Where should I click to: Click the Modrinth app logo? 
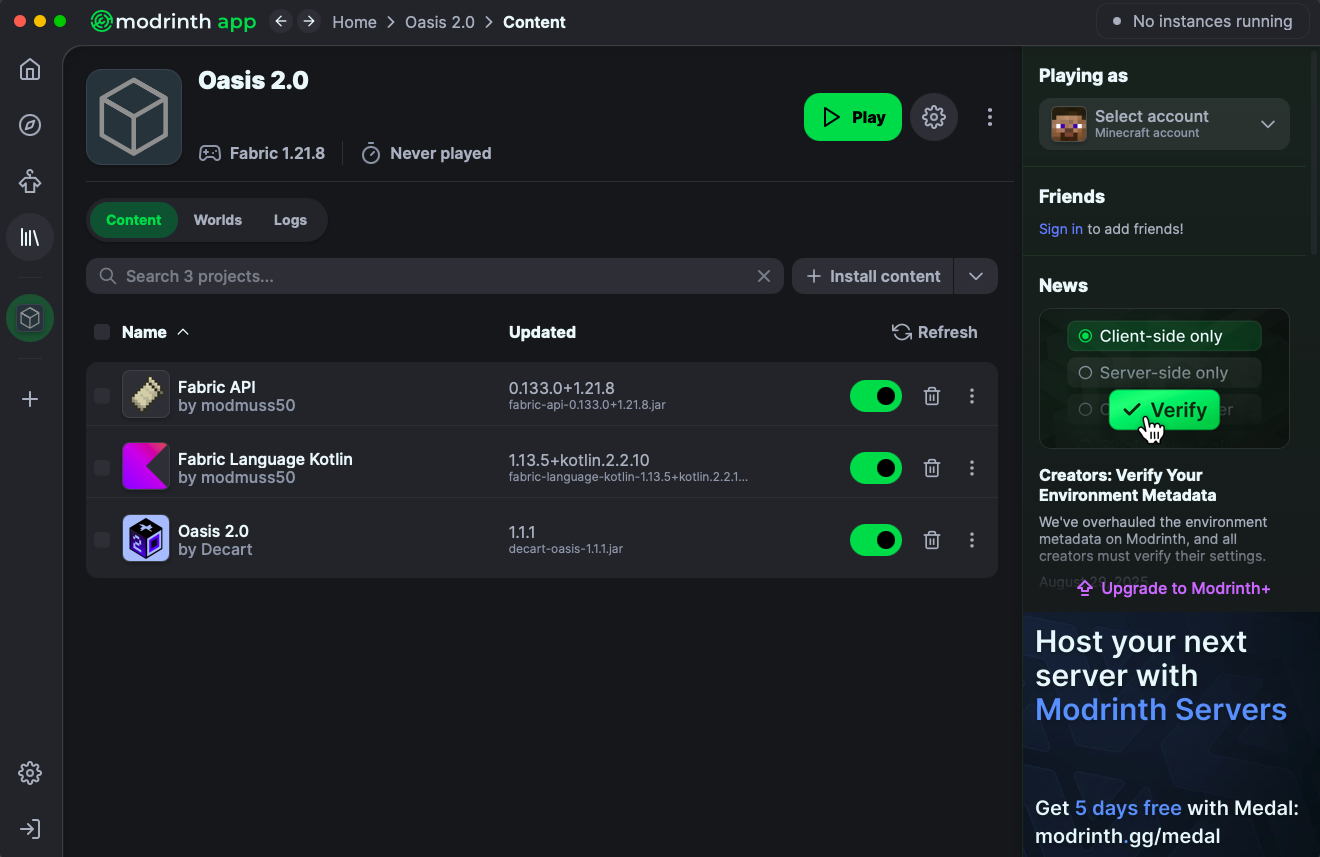click(173, 21)
